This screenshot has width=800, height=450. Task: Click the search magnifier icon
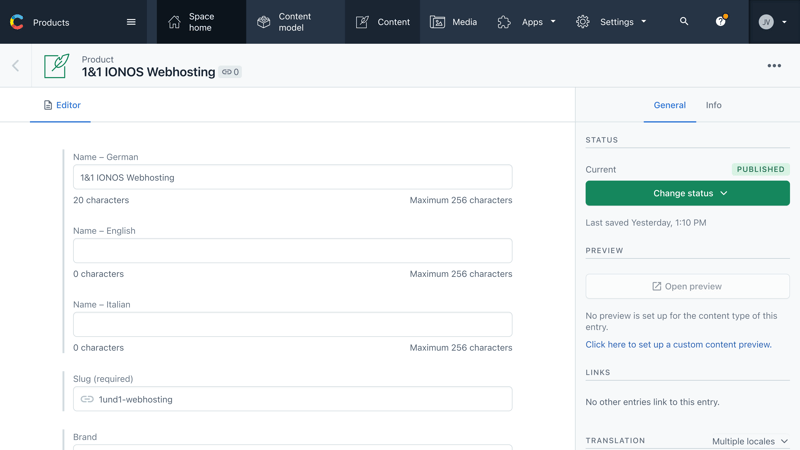pos(684,21)
